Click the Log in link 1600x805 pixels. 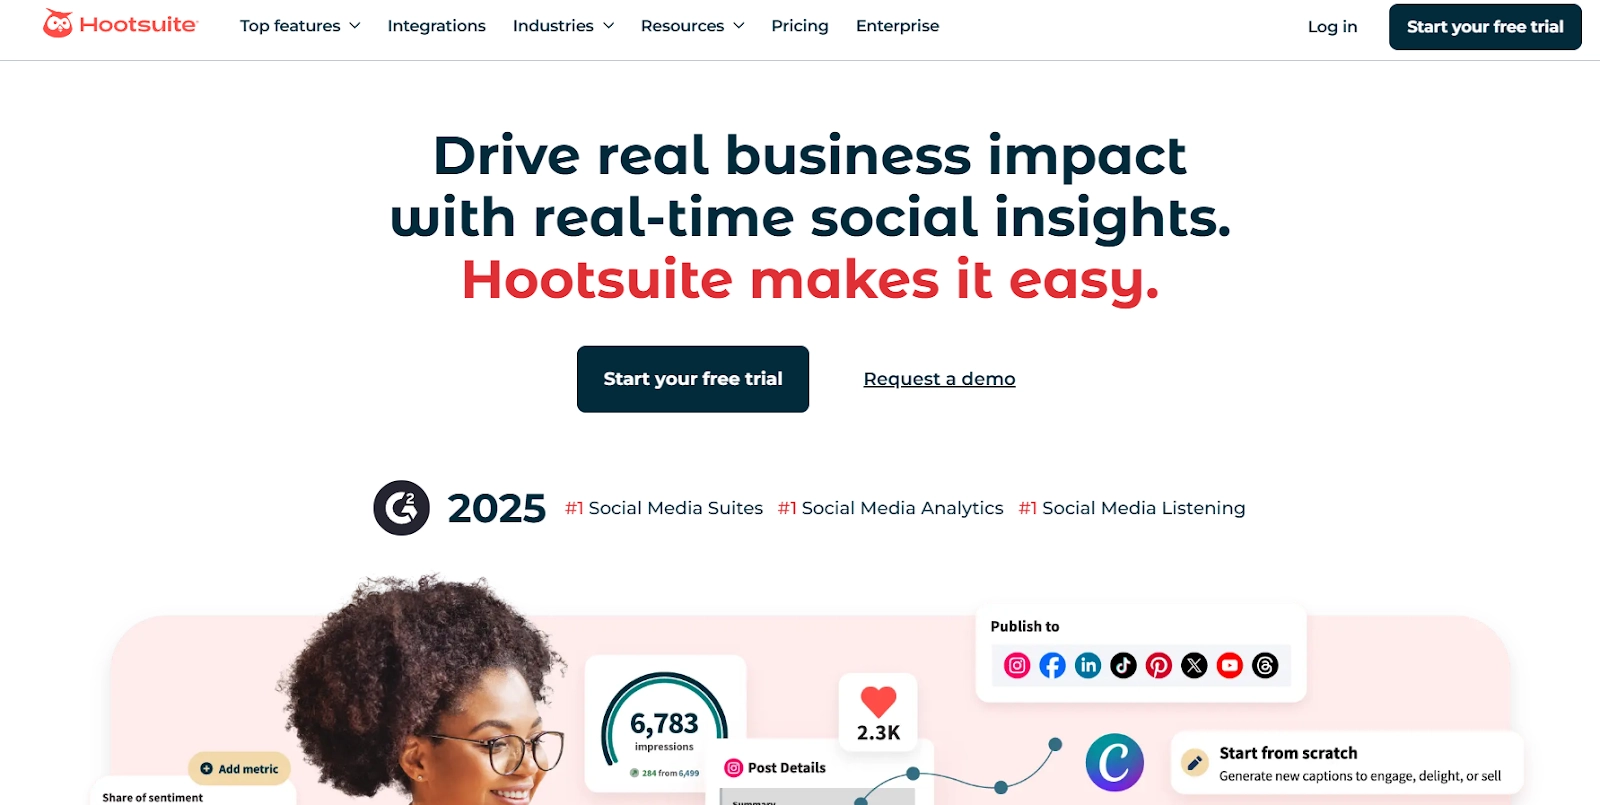point(1333,27)
